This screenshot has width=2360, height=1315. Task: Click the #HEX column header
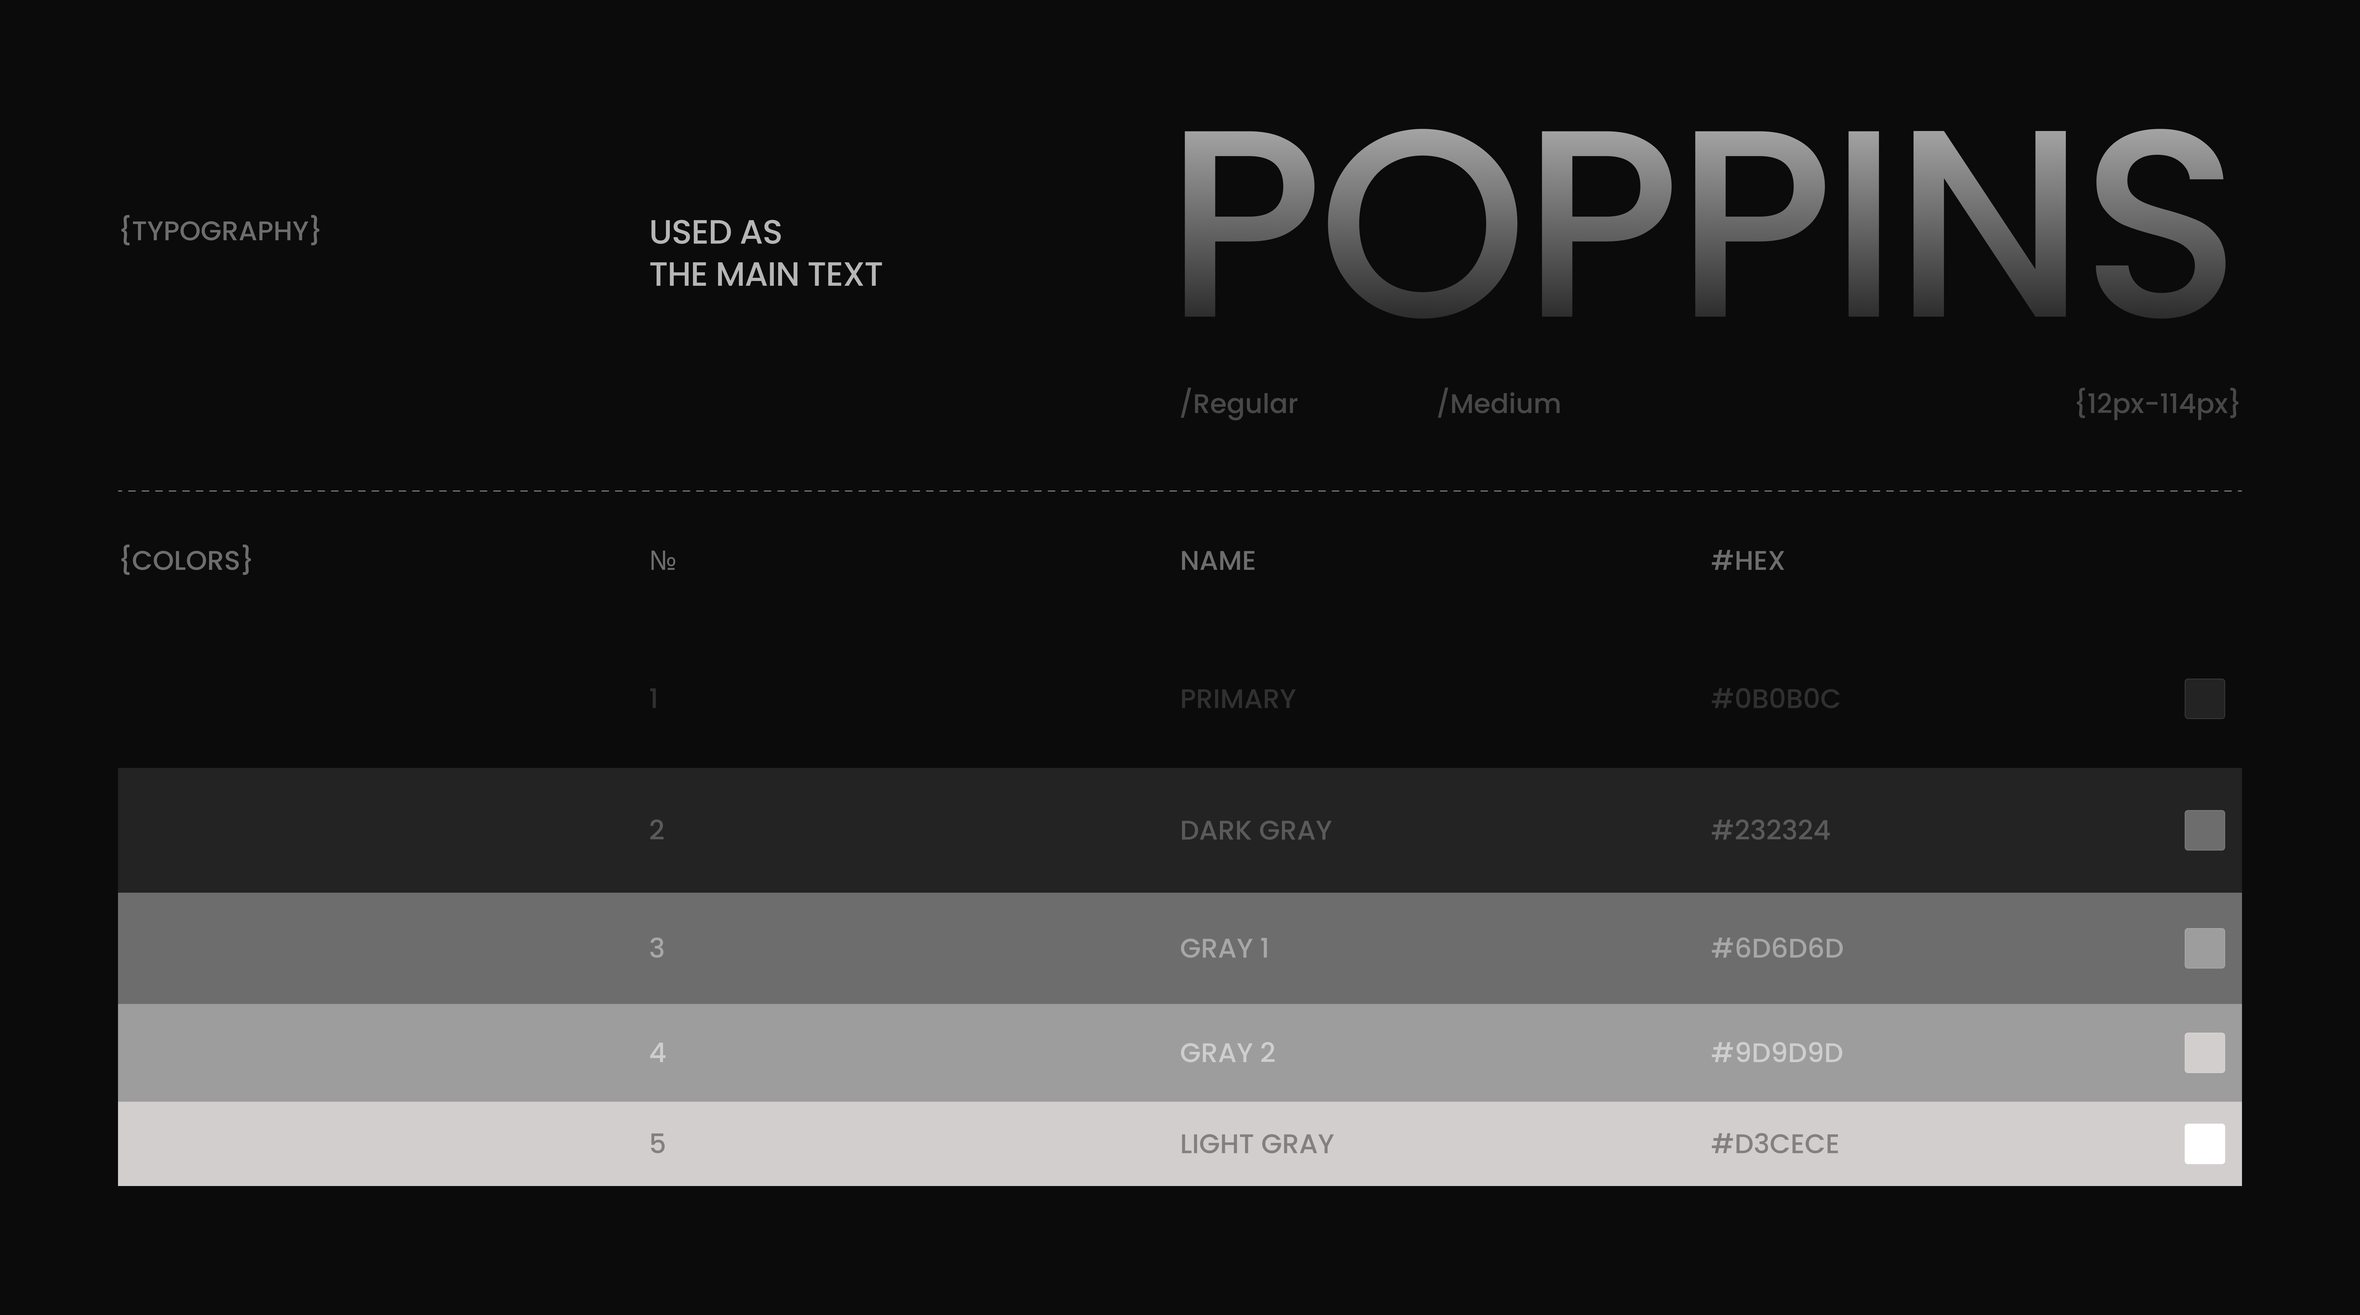click(x=1747, y=561)
